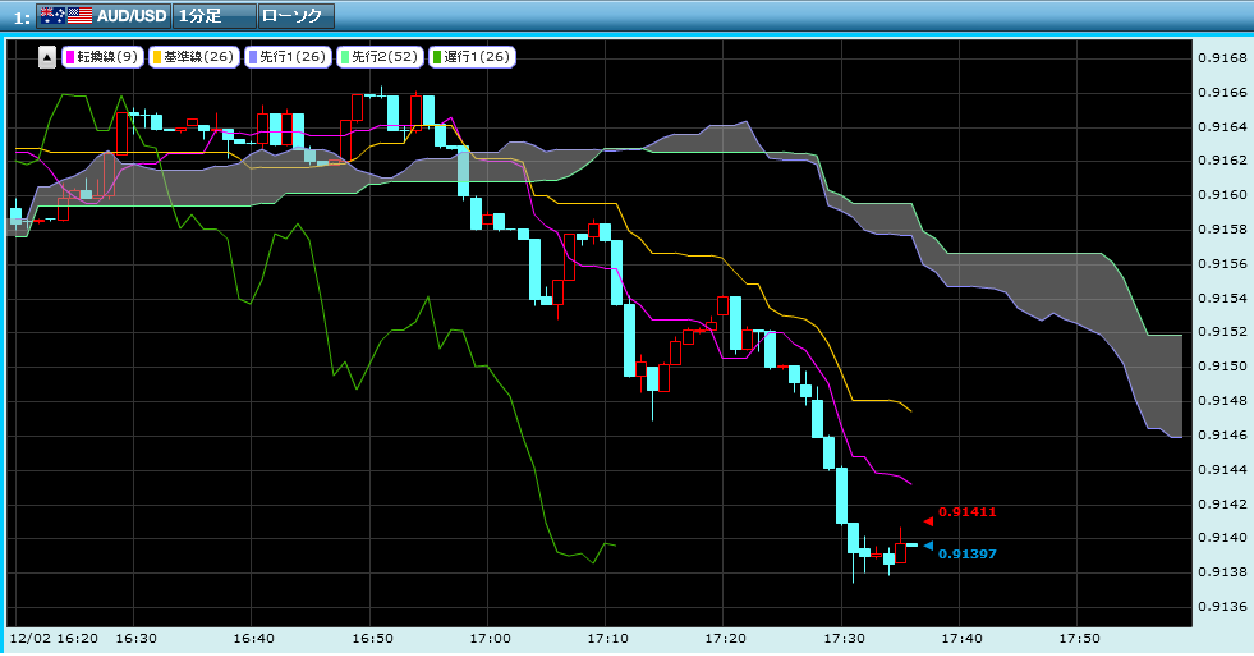Open the 1分足 timeframe selector
1254x656 pixels.
tap(213, 15)
